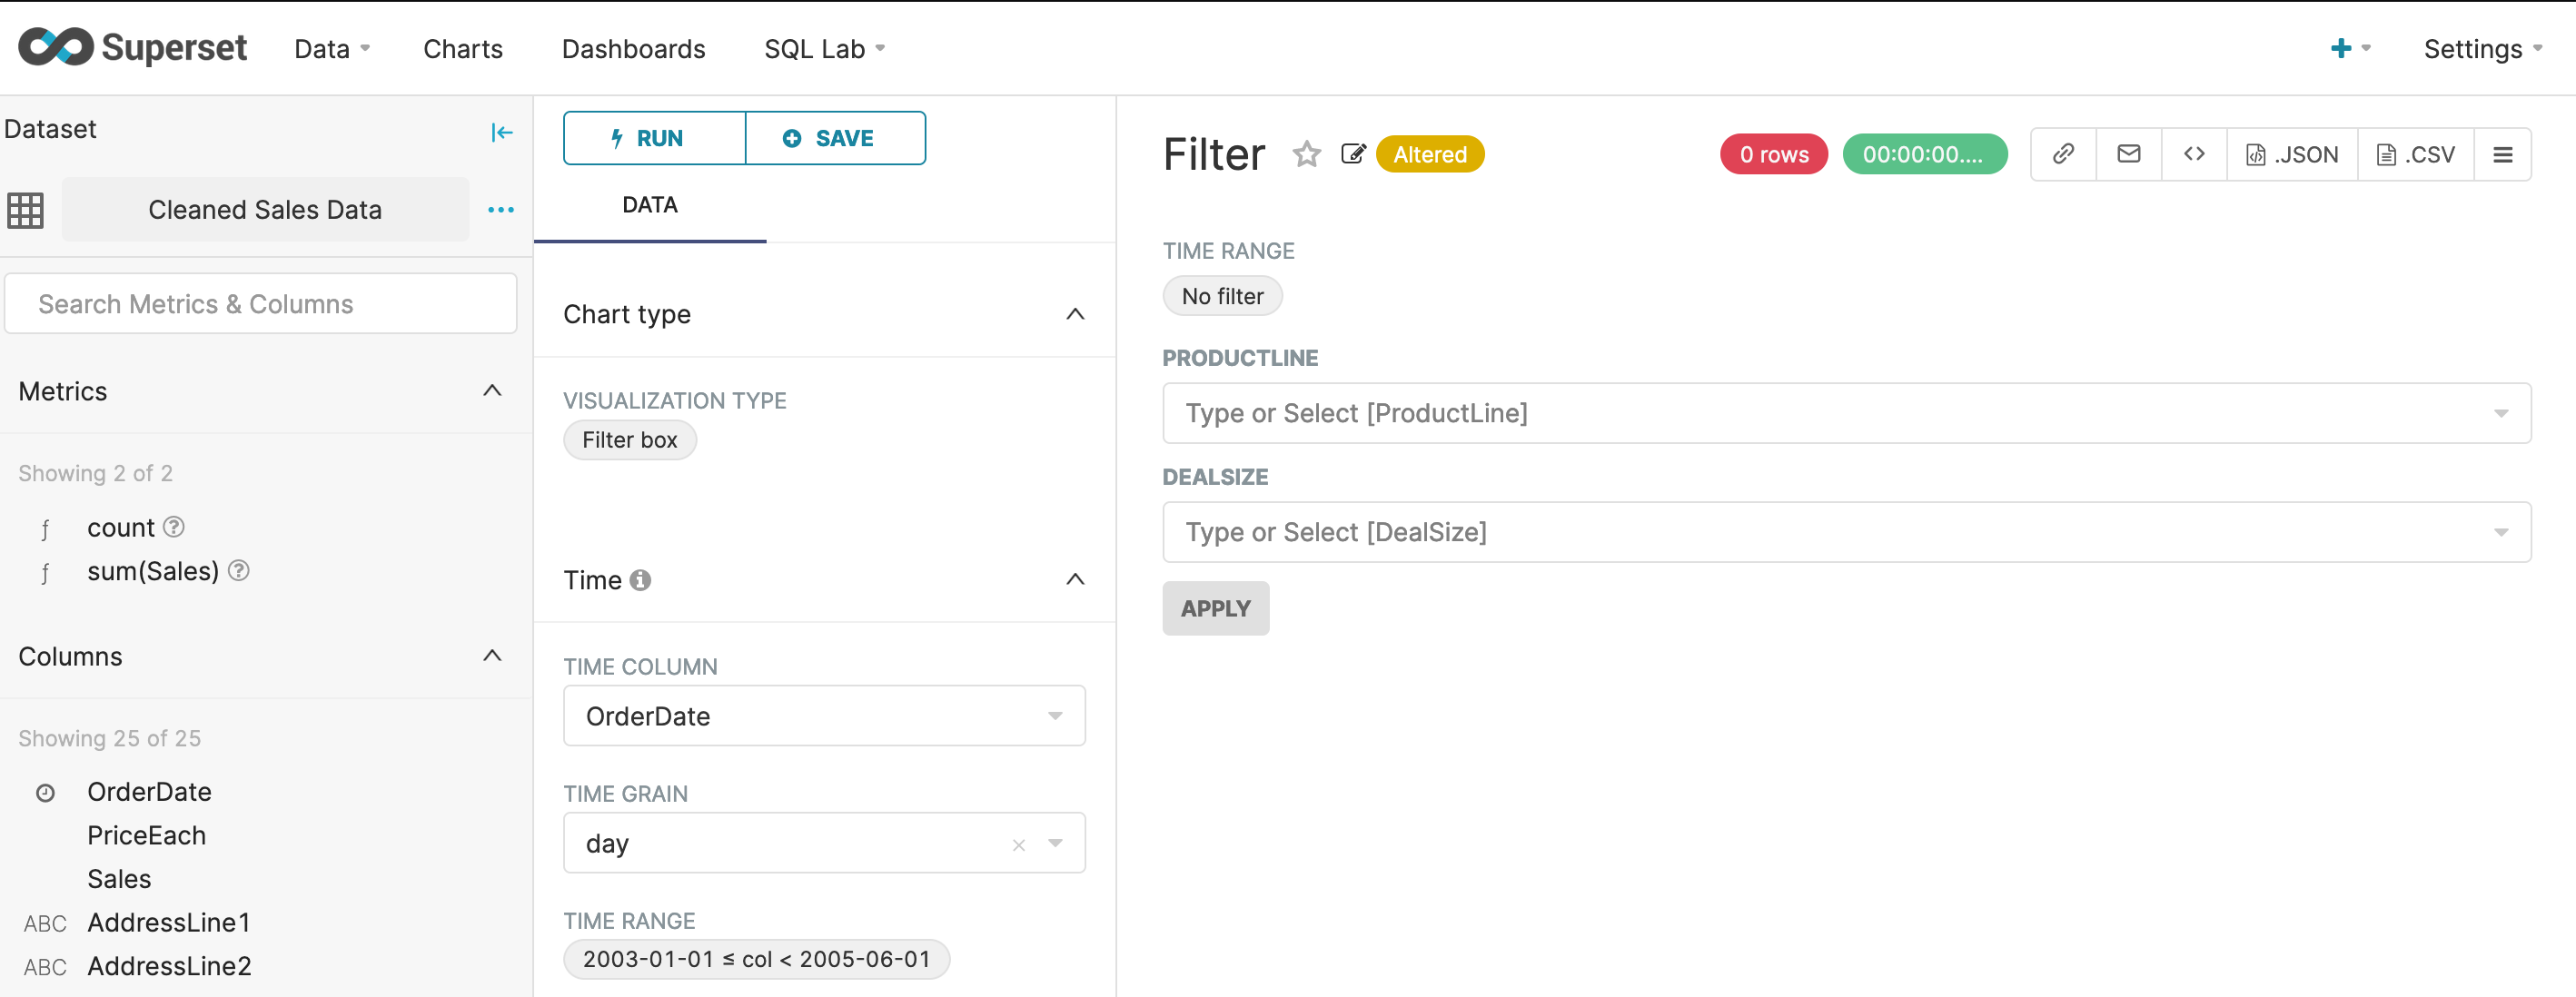
Task: Clear the day time grain selection
Action: (x=1018, y=845)
